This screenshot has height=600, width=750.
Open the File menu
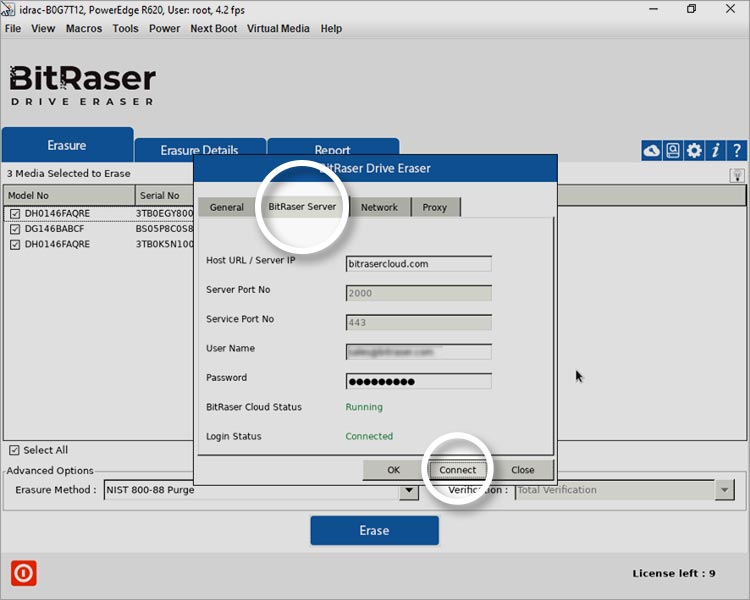[13, 28]
